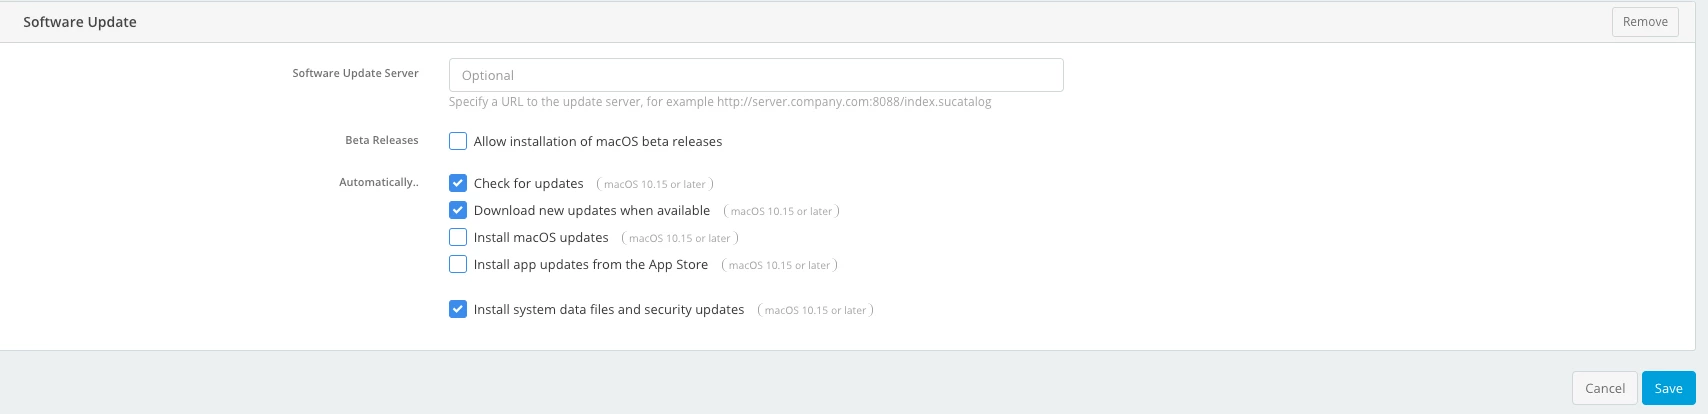Tick Install app updates from the App Store
1708x414 pixels.
point(458,264)
